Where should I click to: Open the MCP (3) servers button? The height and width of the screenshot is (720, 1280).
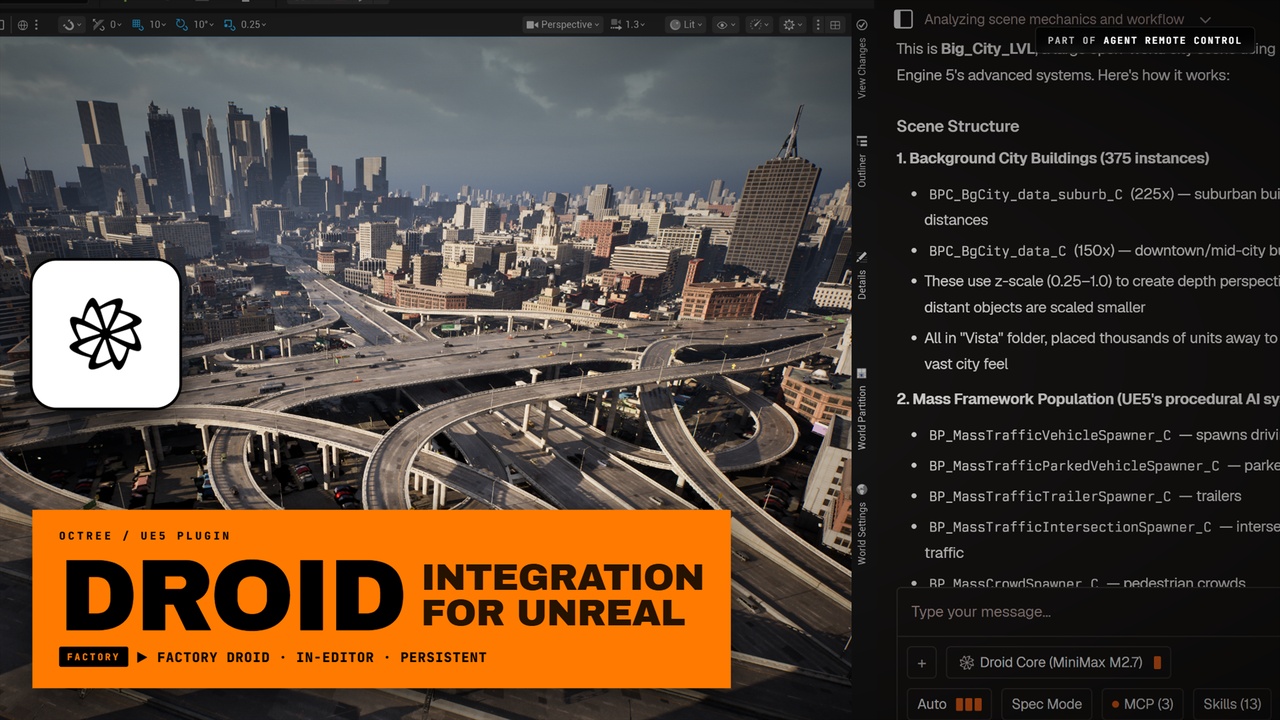(1141, 704)
